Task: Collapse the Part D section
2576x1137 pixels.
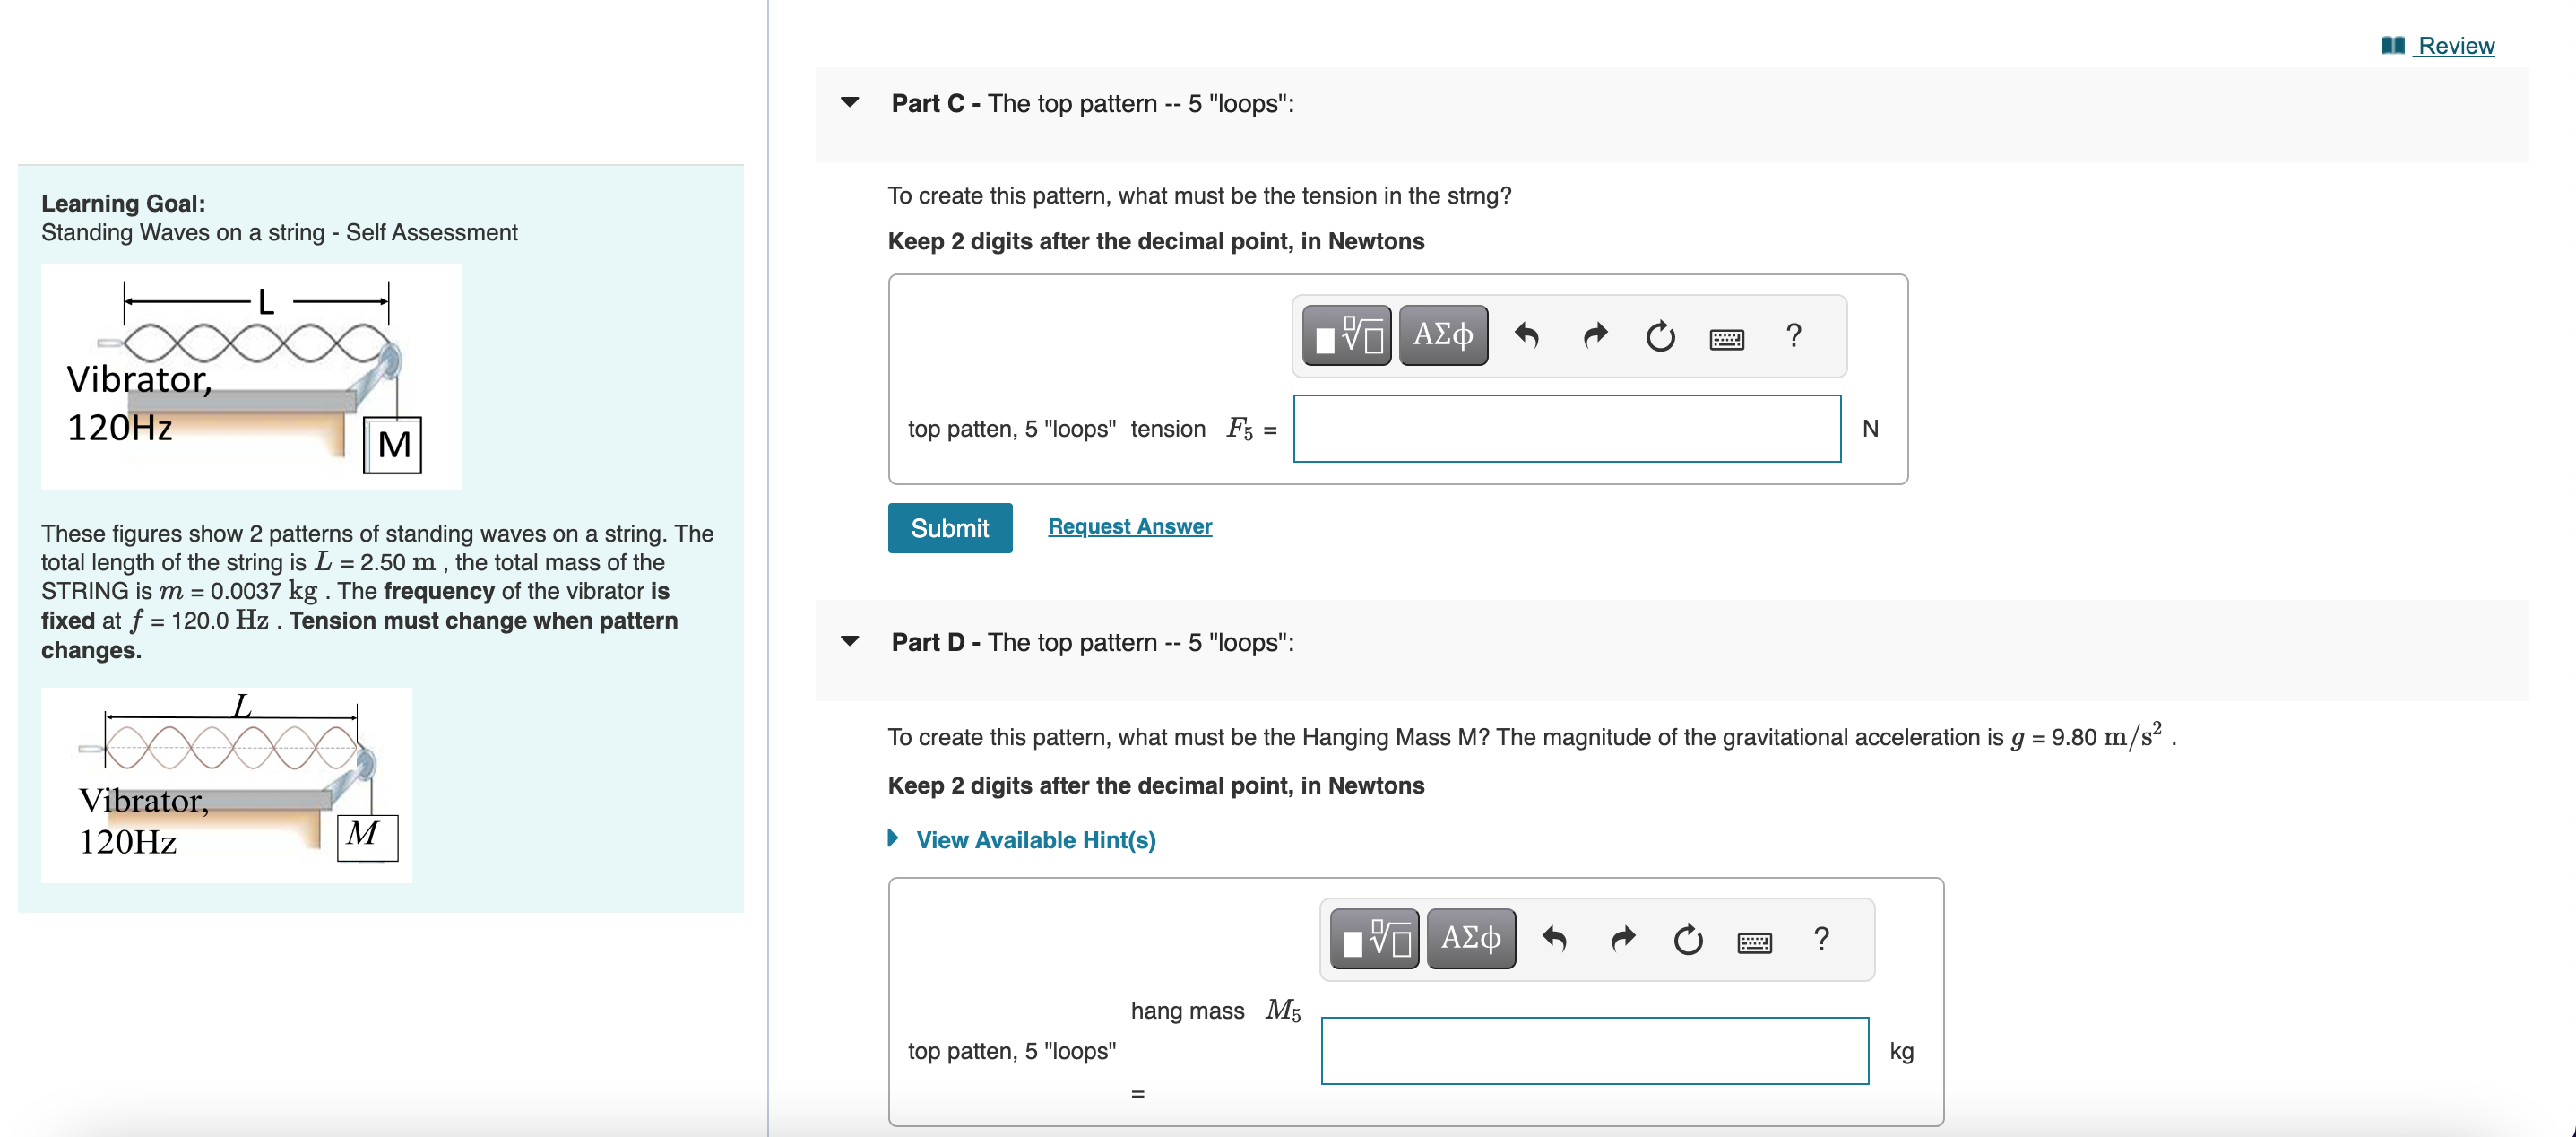Action: 849,641
